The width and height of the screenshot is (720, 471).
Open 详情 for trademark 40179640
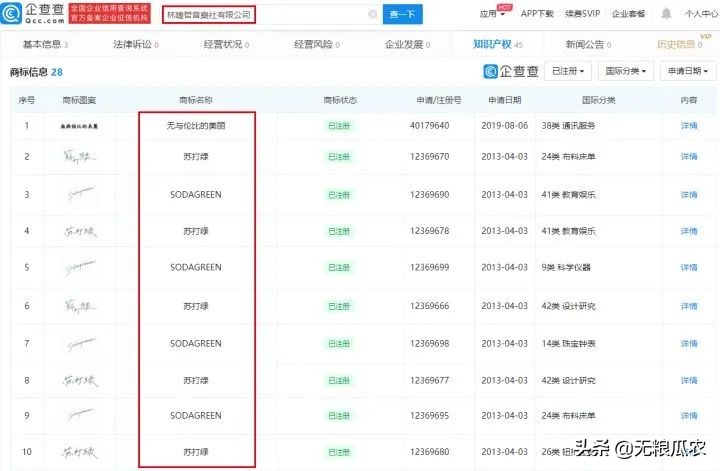(x=689, y=126)
